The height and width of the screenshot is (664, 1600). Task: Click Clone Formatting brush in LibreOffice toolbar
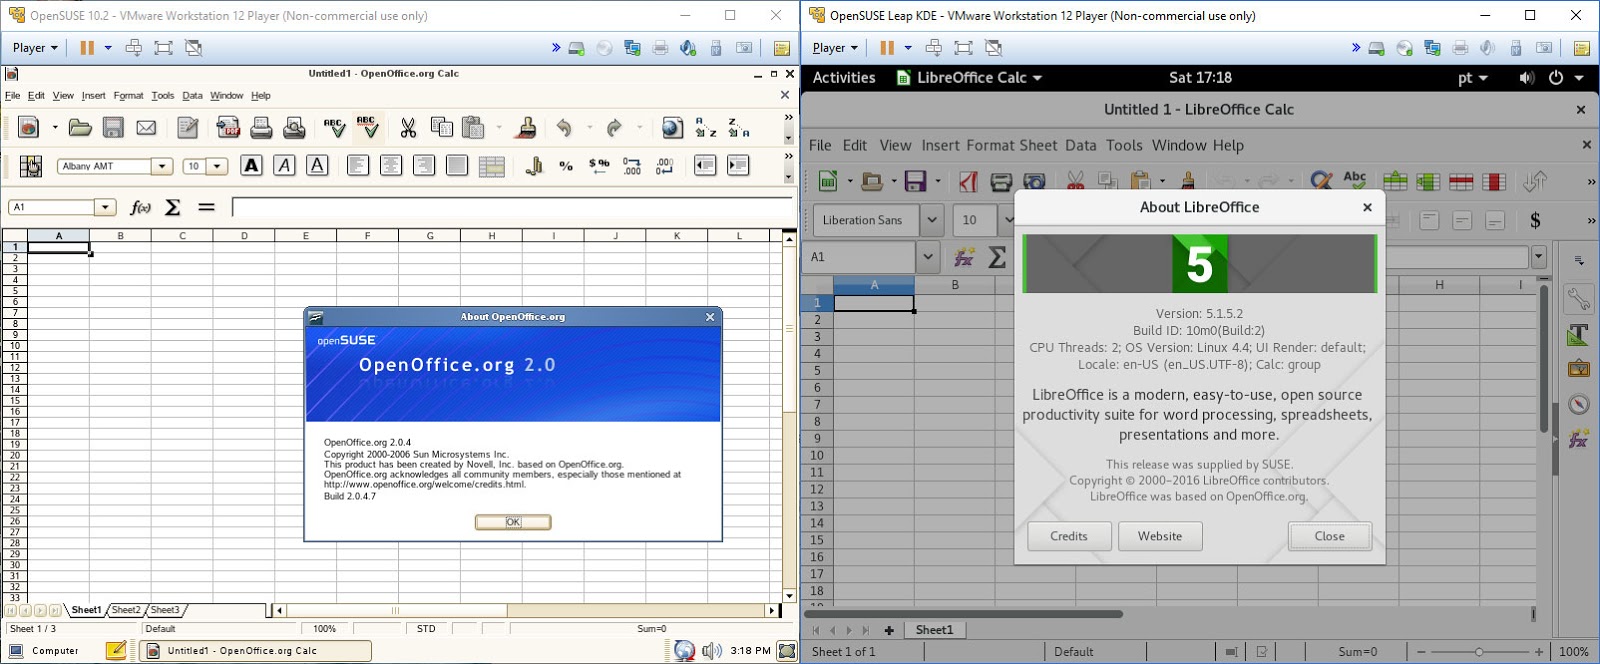point(1188,181)
